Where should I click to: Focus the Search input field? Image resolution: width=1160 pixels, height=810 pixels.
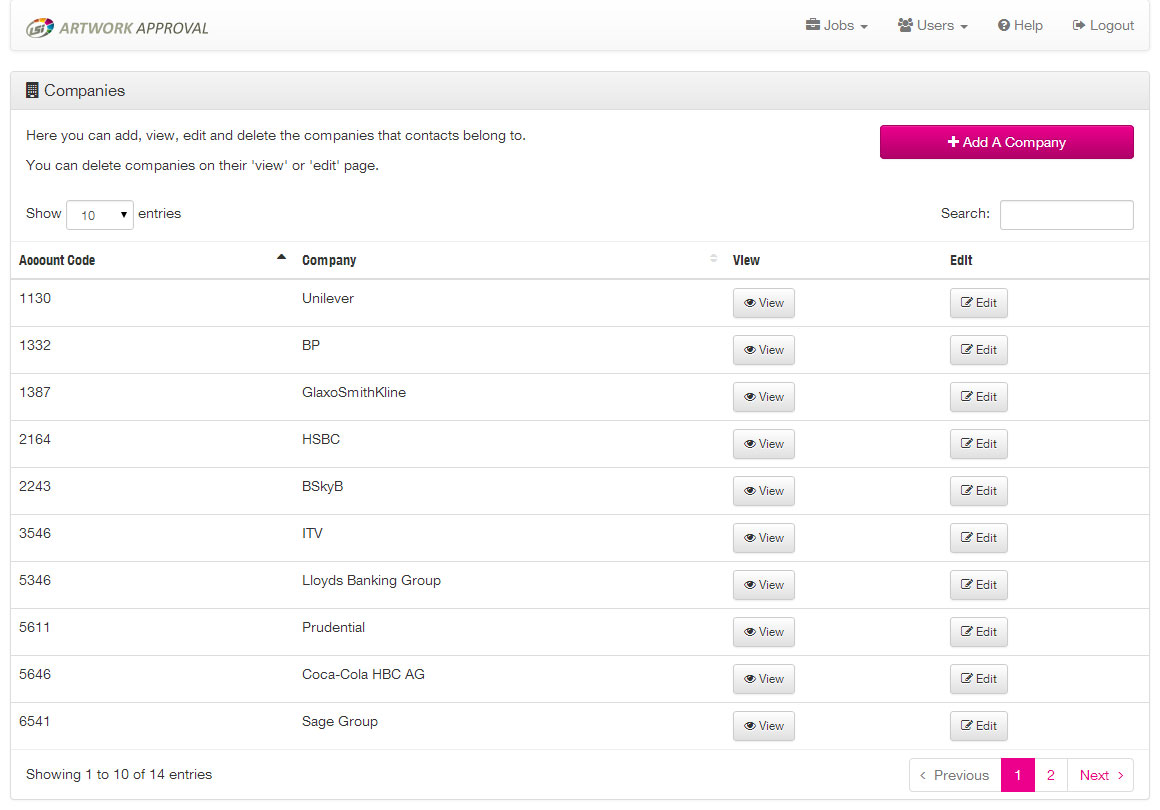point(1066,215)
